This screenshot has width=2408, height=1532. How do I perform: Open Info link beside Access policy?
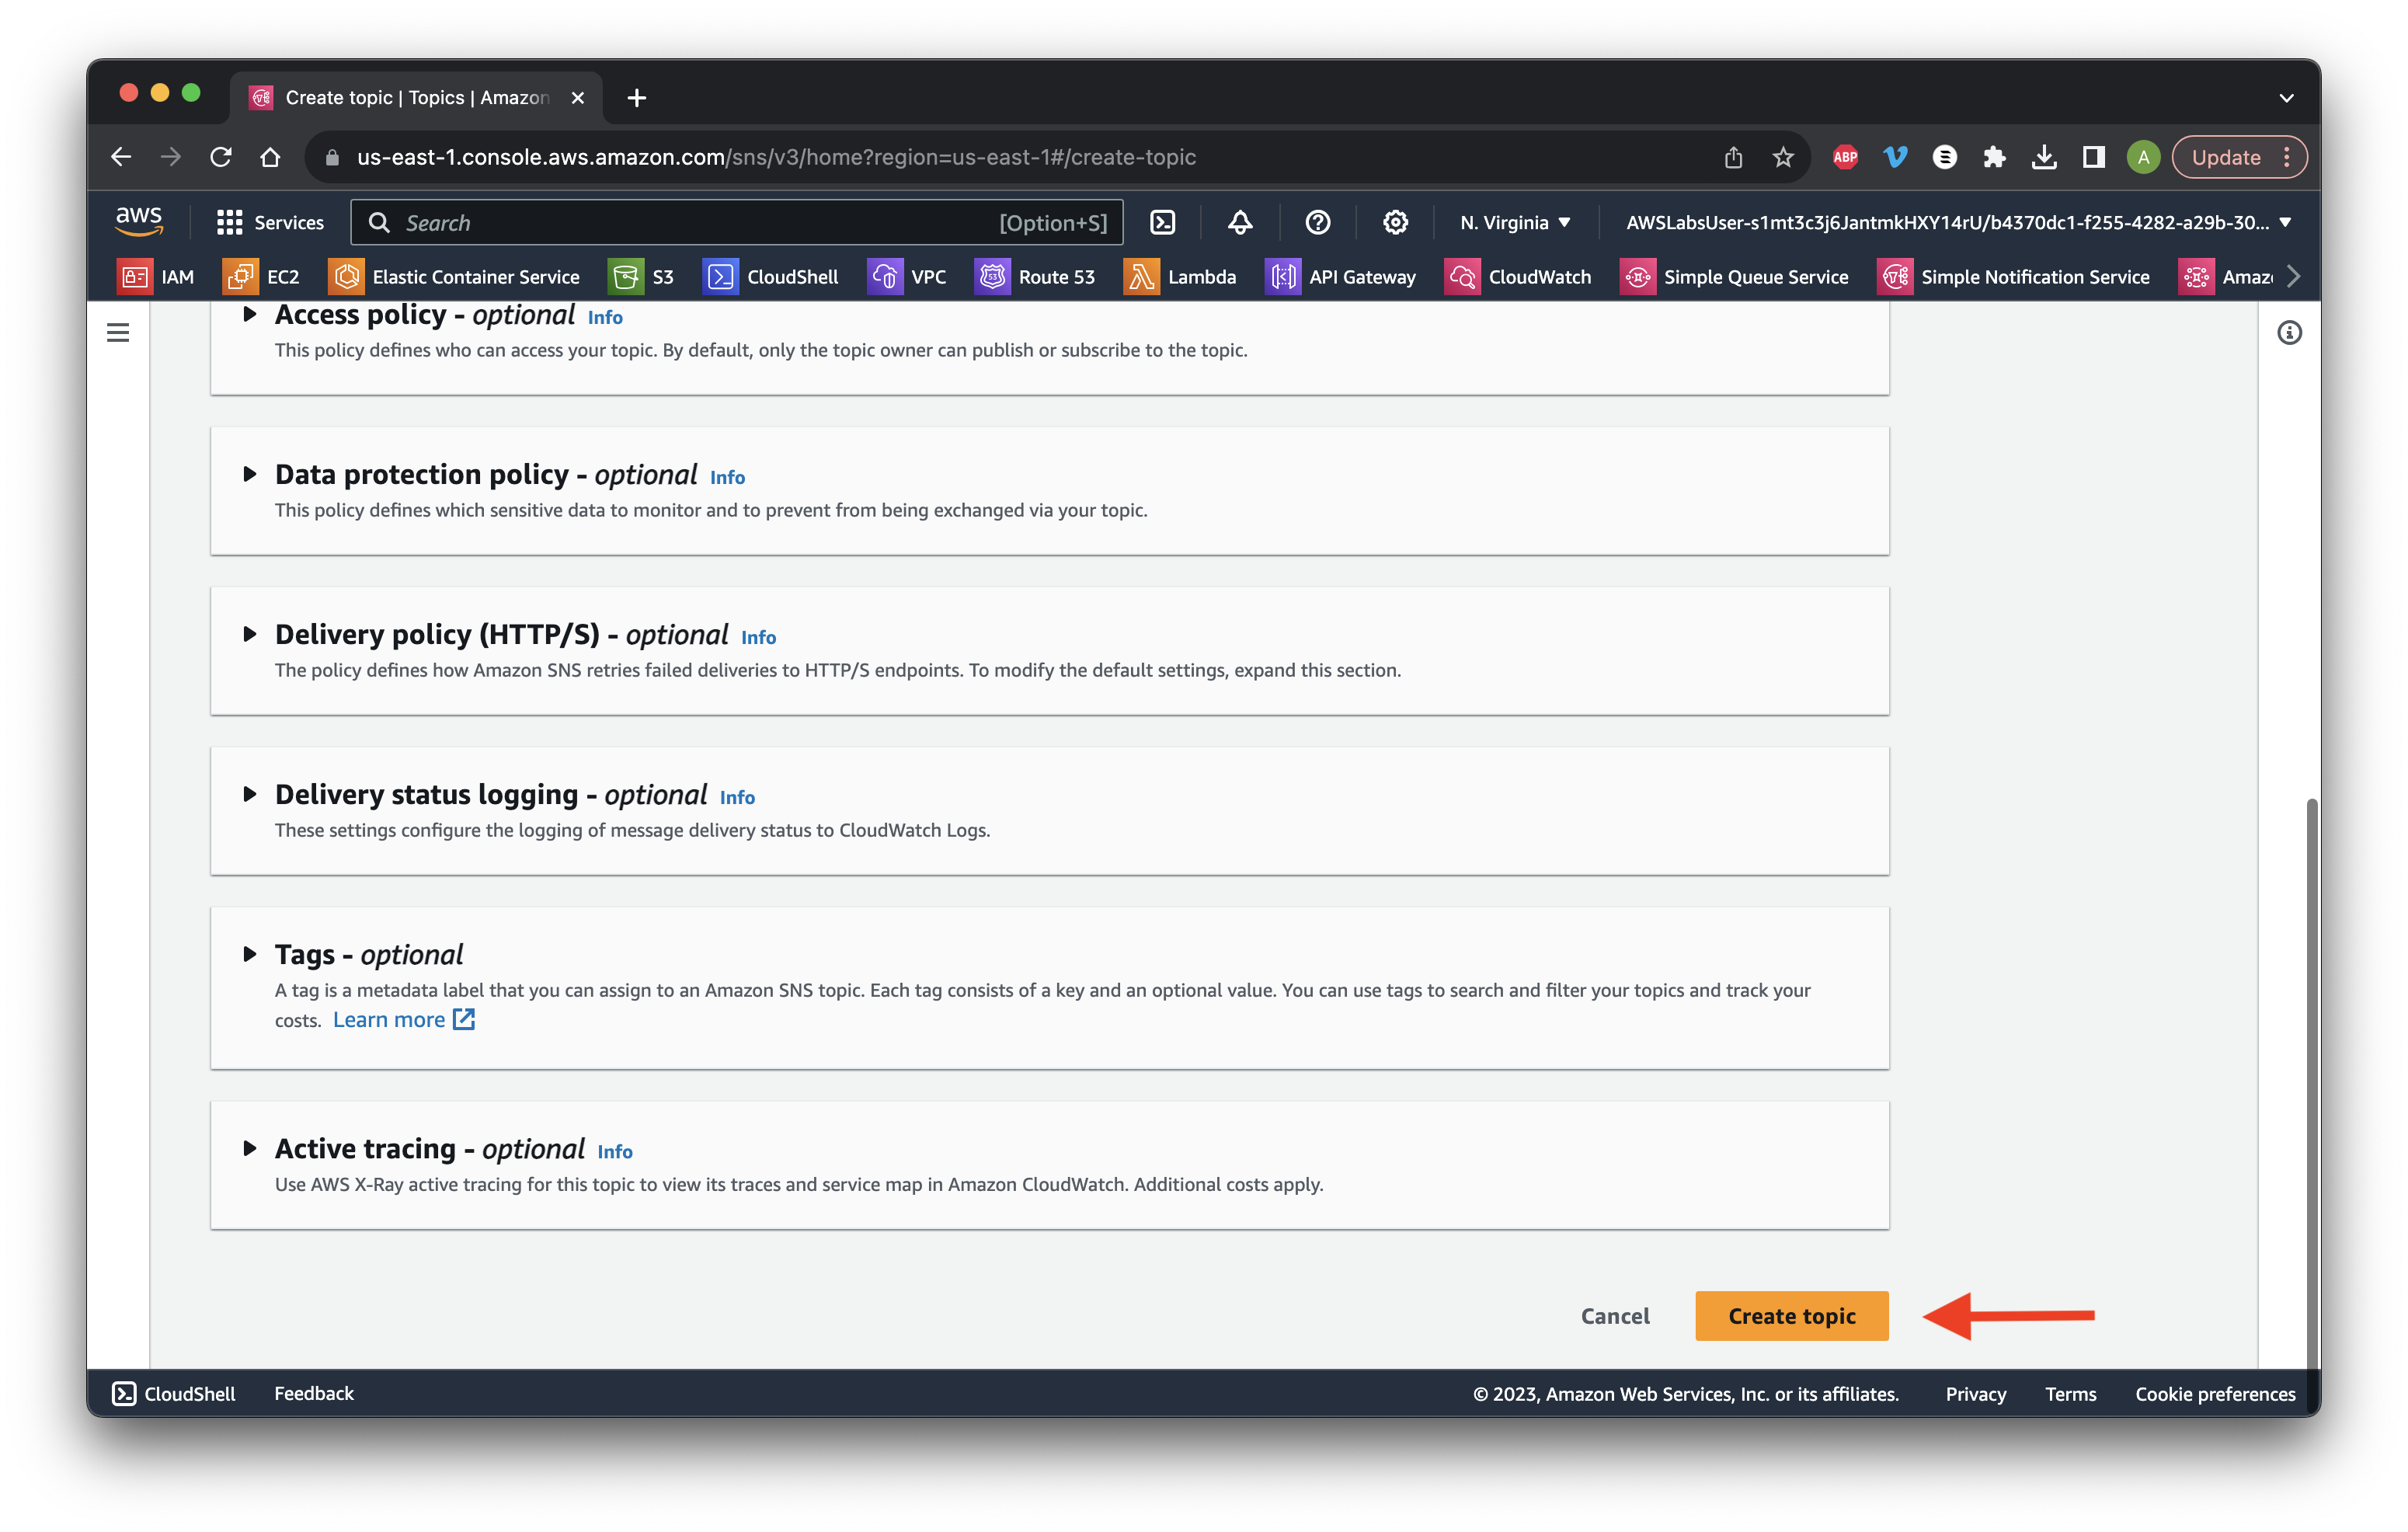click(605, 317)
